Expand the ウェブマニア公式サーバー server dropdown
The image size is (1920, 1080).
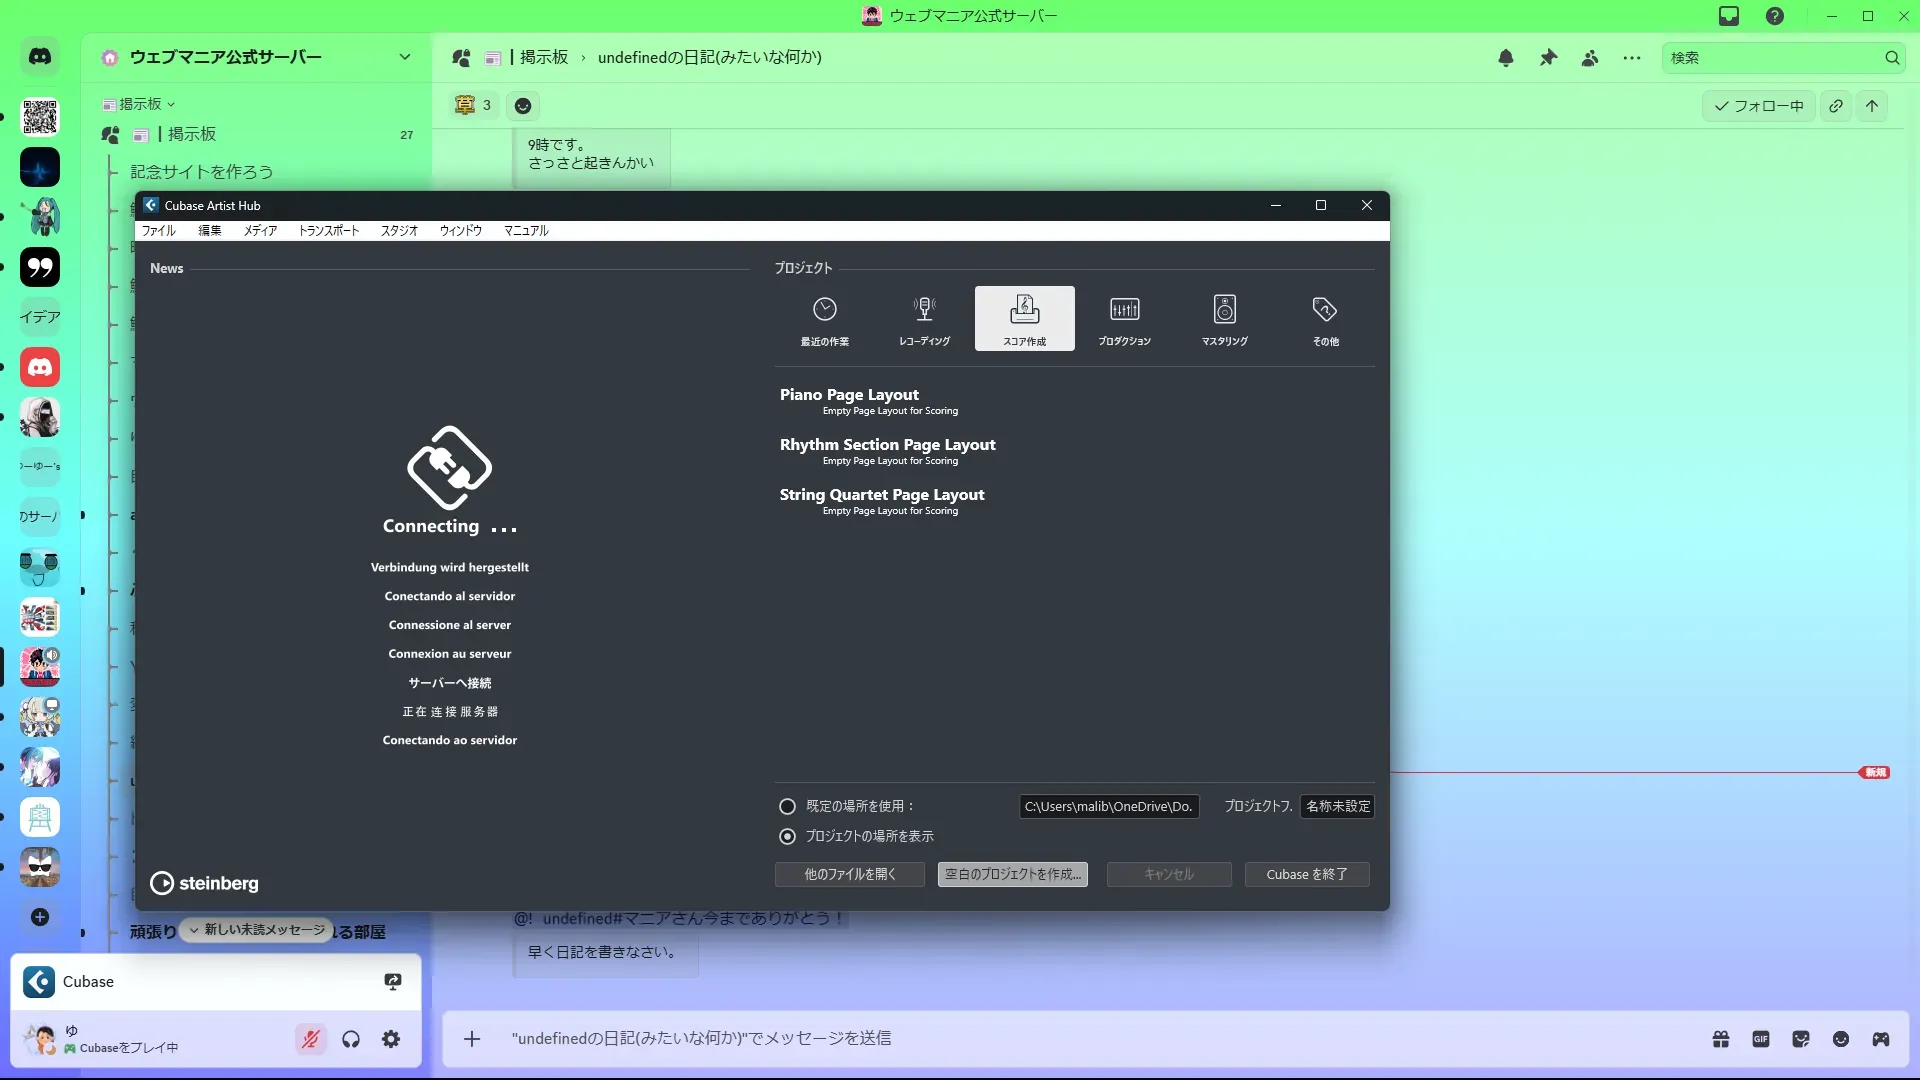coord(404,57)
